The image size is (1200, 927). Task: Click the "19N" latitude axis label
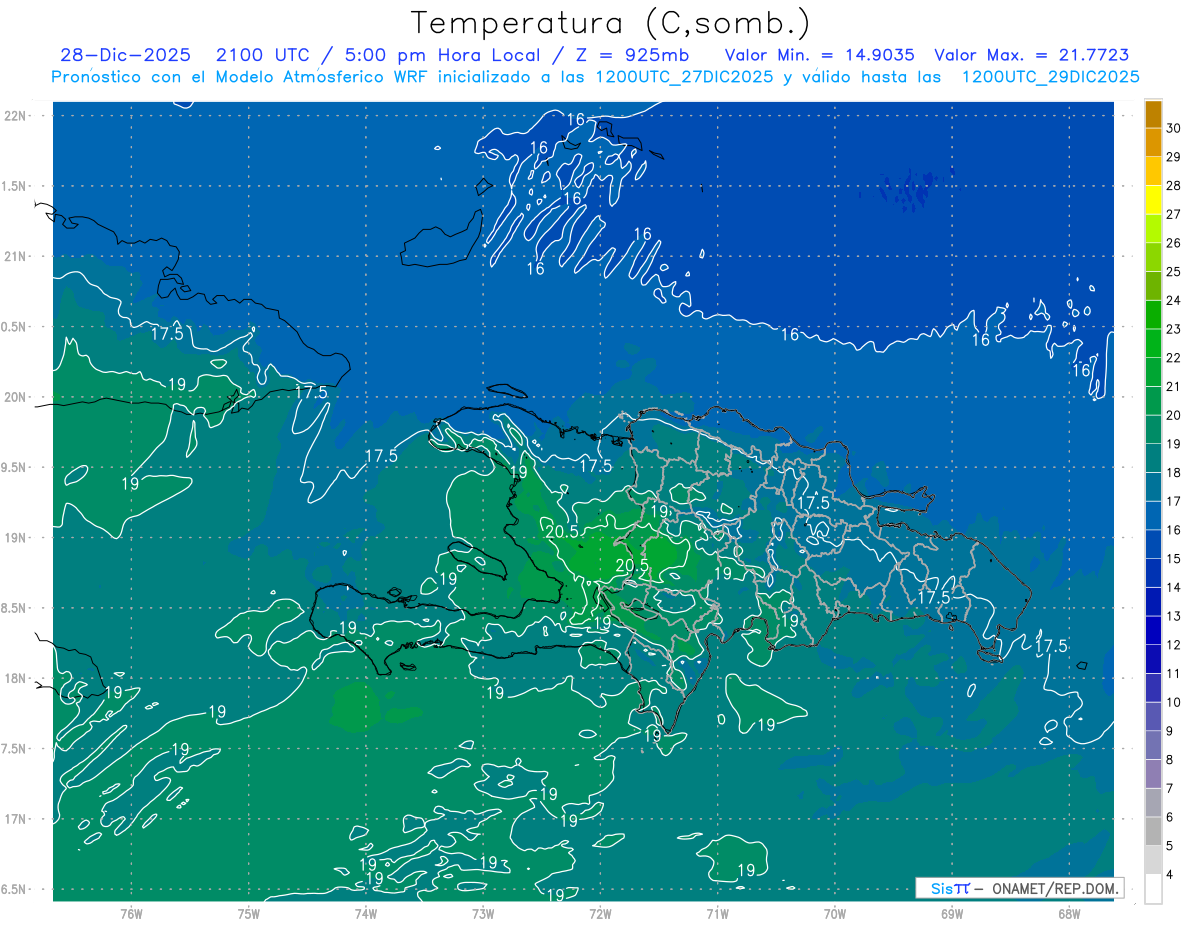click(17, 538)
